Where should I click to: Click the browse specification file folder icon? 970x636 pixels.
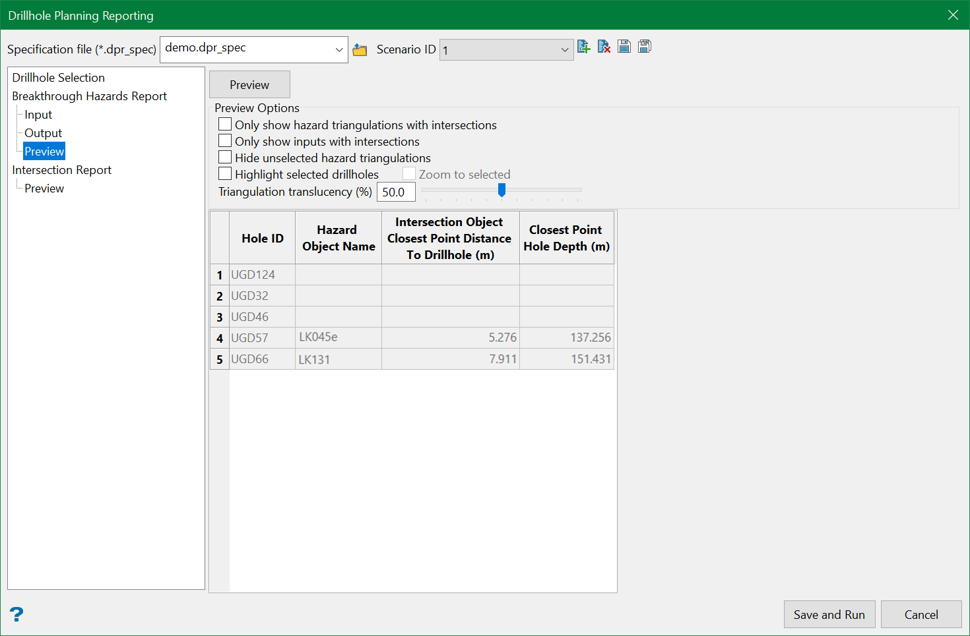[x=360, y=50]
